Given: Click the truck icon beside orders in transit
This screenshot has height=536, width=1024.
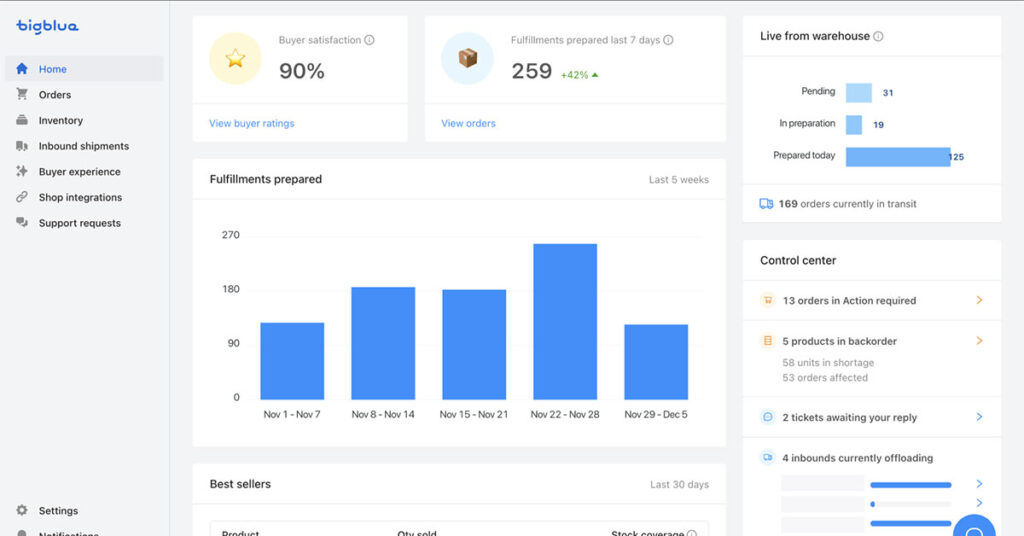Looking at the screenshot, I should (766, 204).
